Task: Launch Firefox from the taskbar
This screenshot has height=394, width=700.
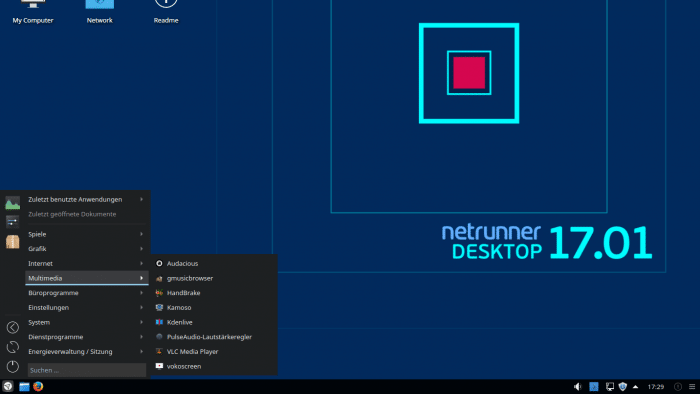Action: click(x=38, y=386)
